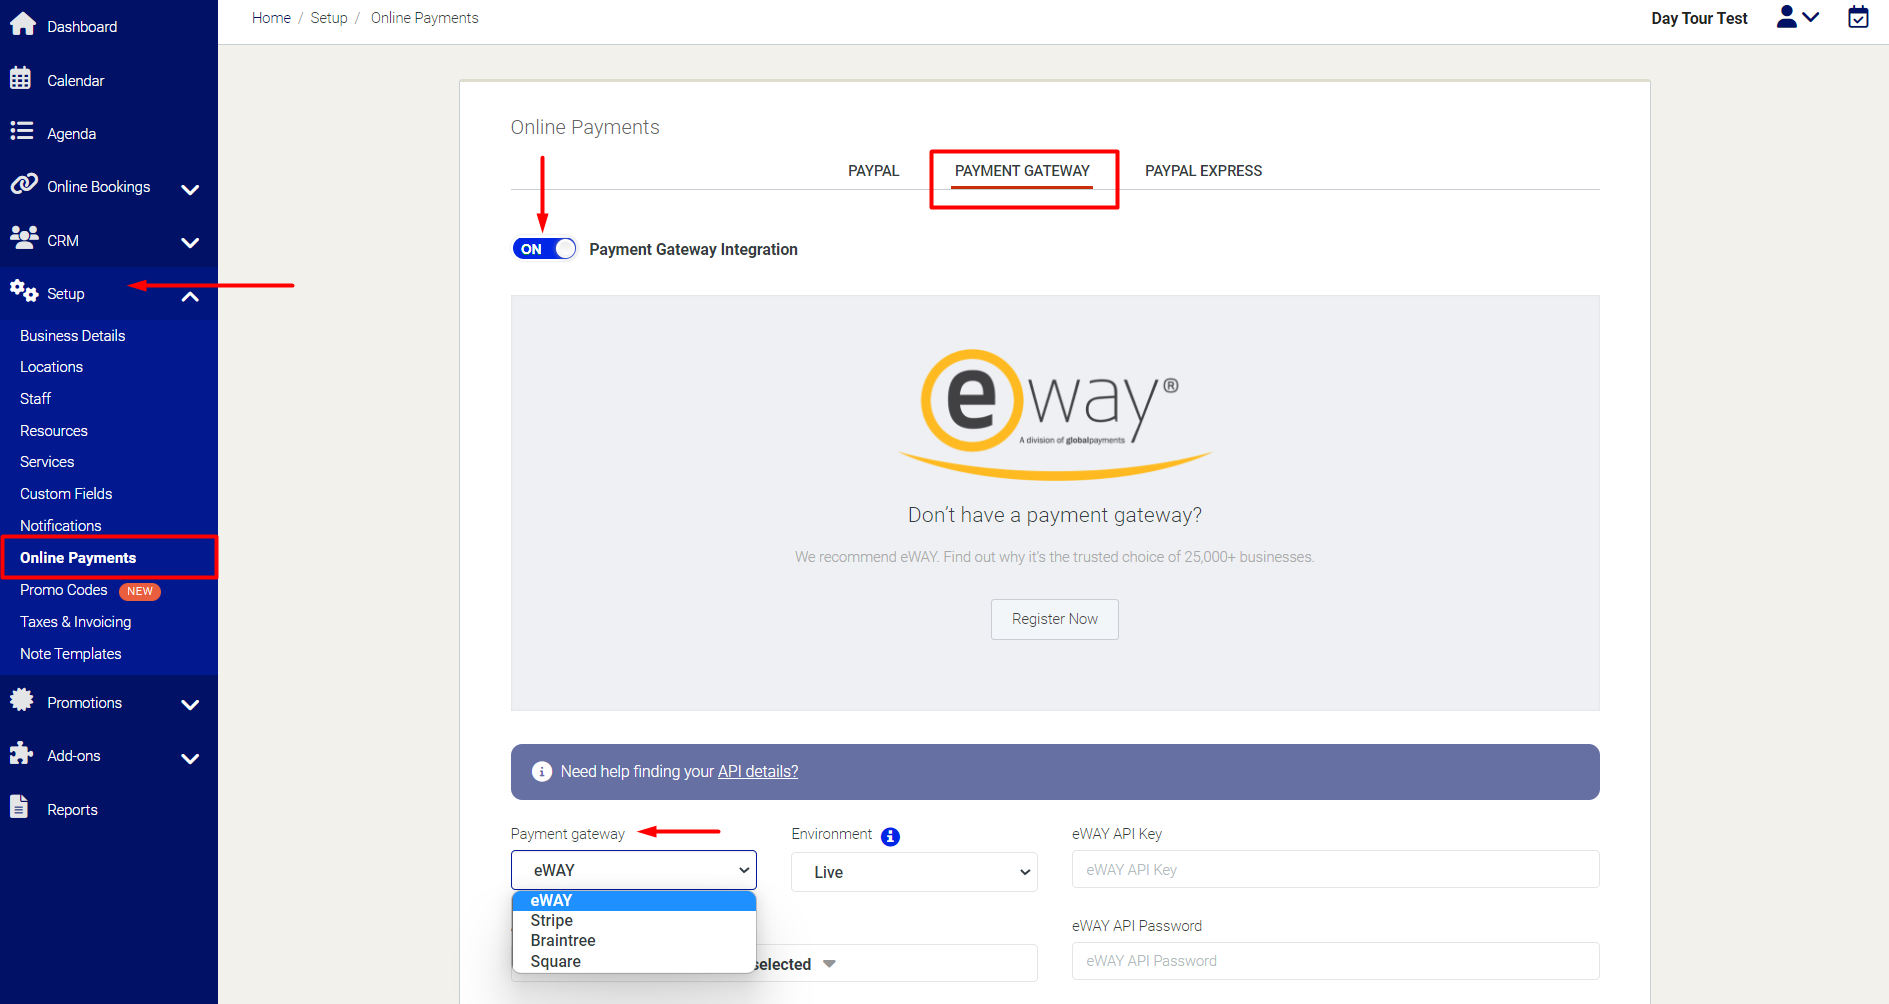1889x1004 pixels.
Task: Open the dropdown arrow next to 'selected'
Action: tap(829, 964)
